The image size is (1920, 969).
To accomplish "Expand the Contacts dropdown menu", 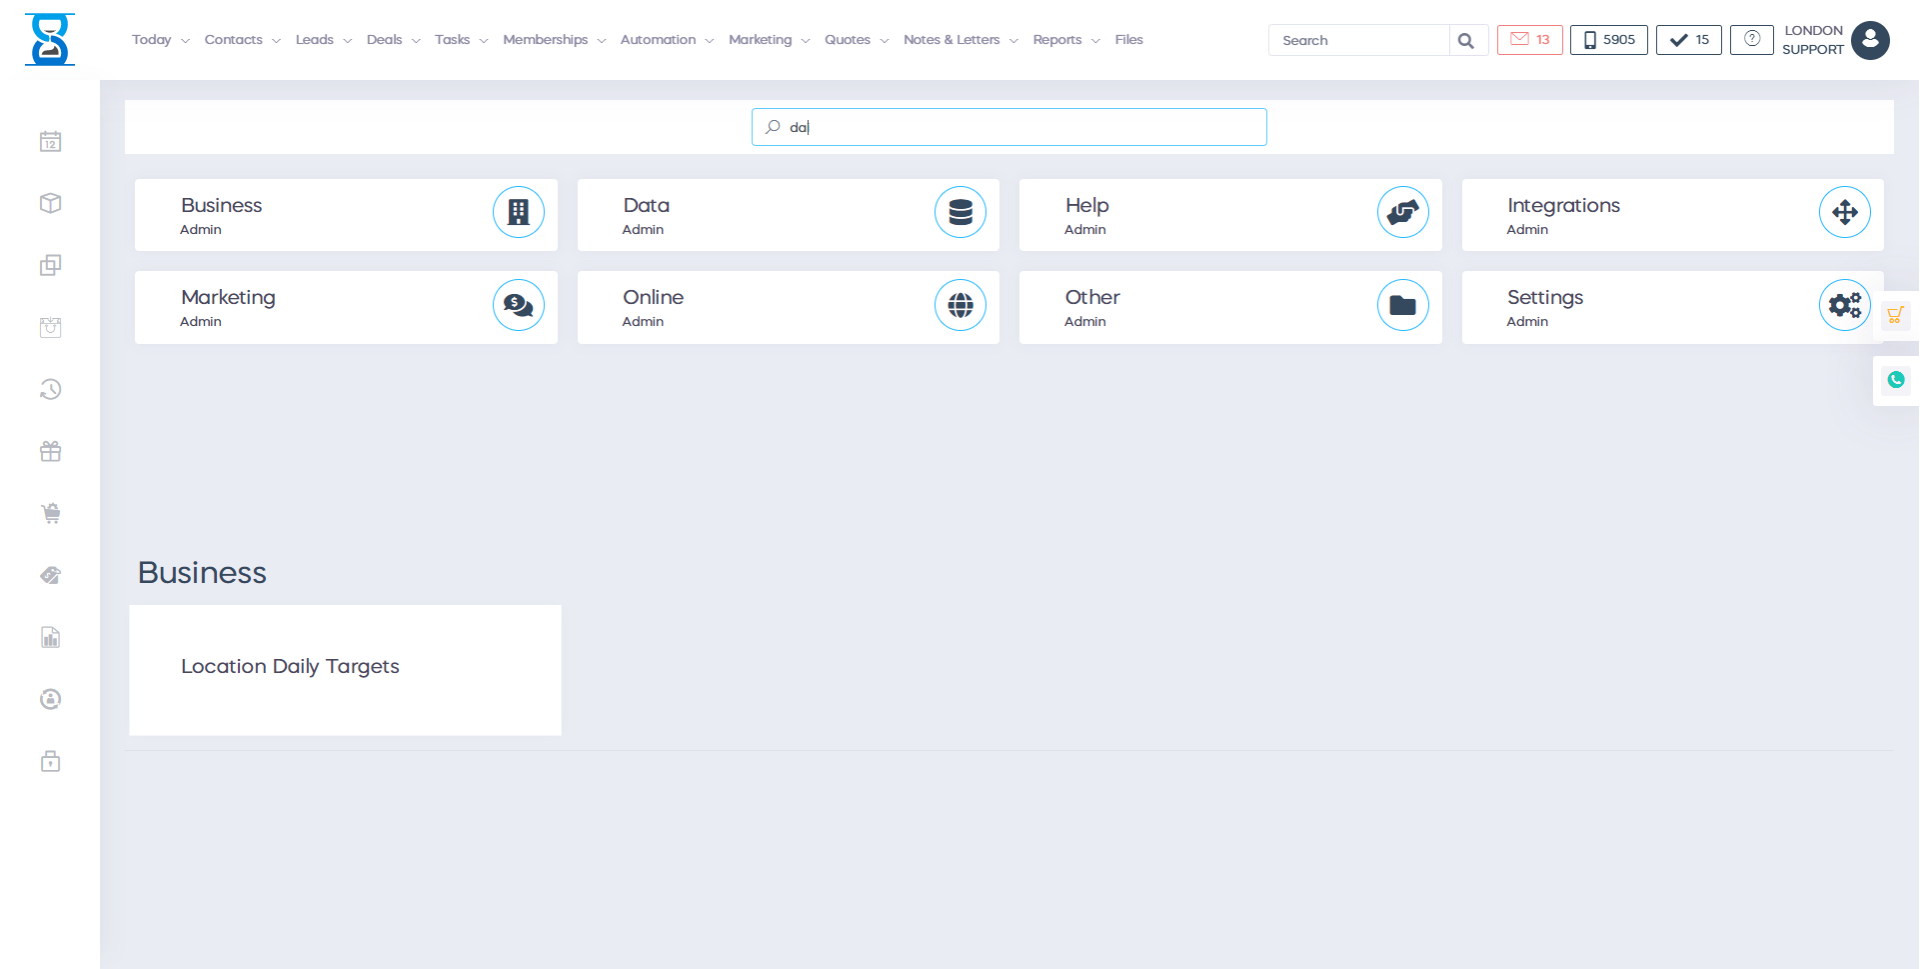I will [x=241, y=40].
